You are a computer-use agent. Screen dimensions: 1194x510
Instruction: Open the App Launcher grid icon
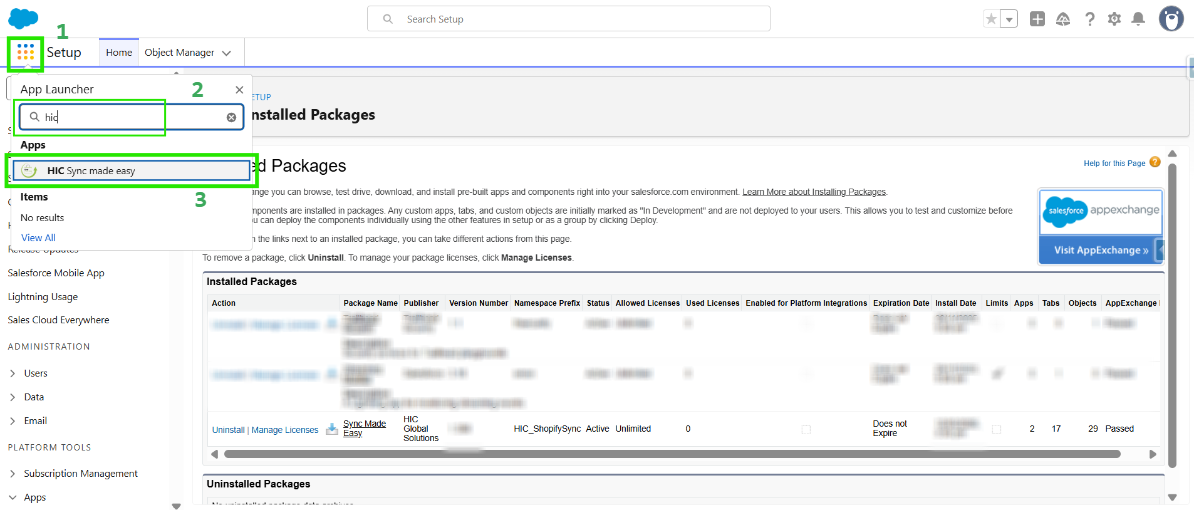coord(25,53)
